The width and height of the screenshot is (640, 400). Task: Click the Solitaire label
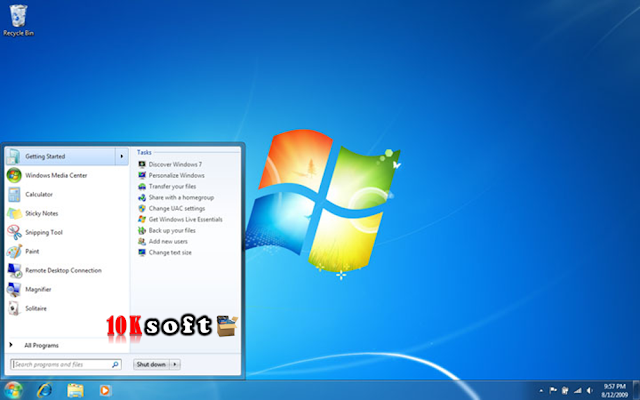click(36, 308)
